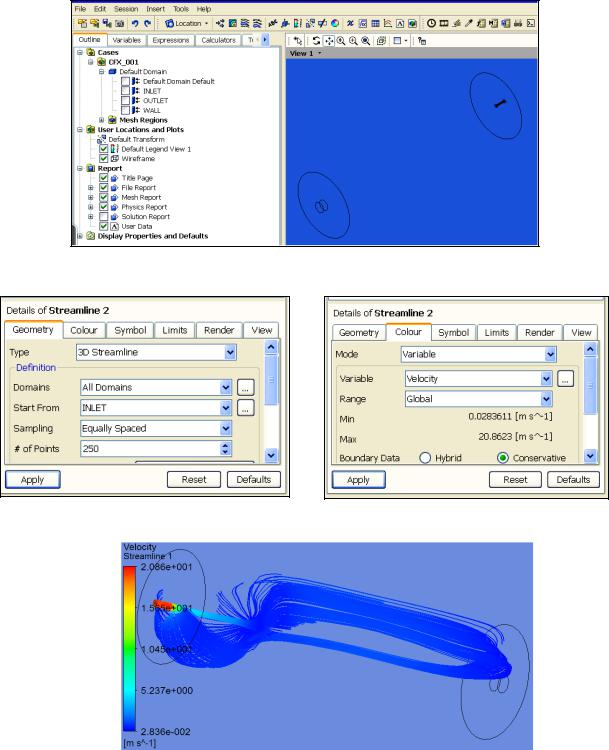Enable the OUTLET boundary checkbox
The image size is (609, 750).
pos(125,100)
